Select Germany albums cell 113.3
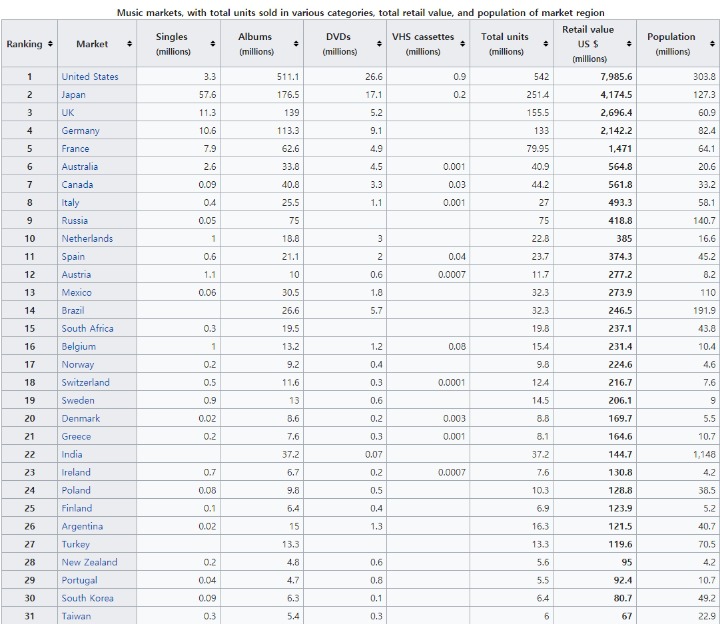Image resolution: width=720 pixels, height=624 pixels. [262, 130]
